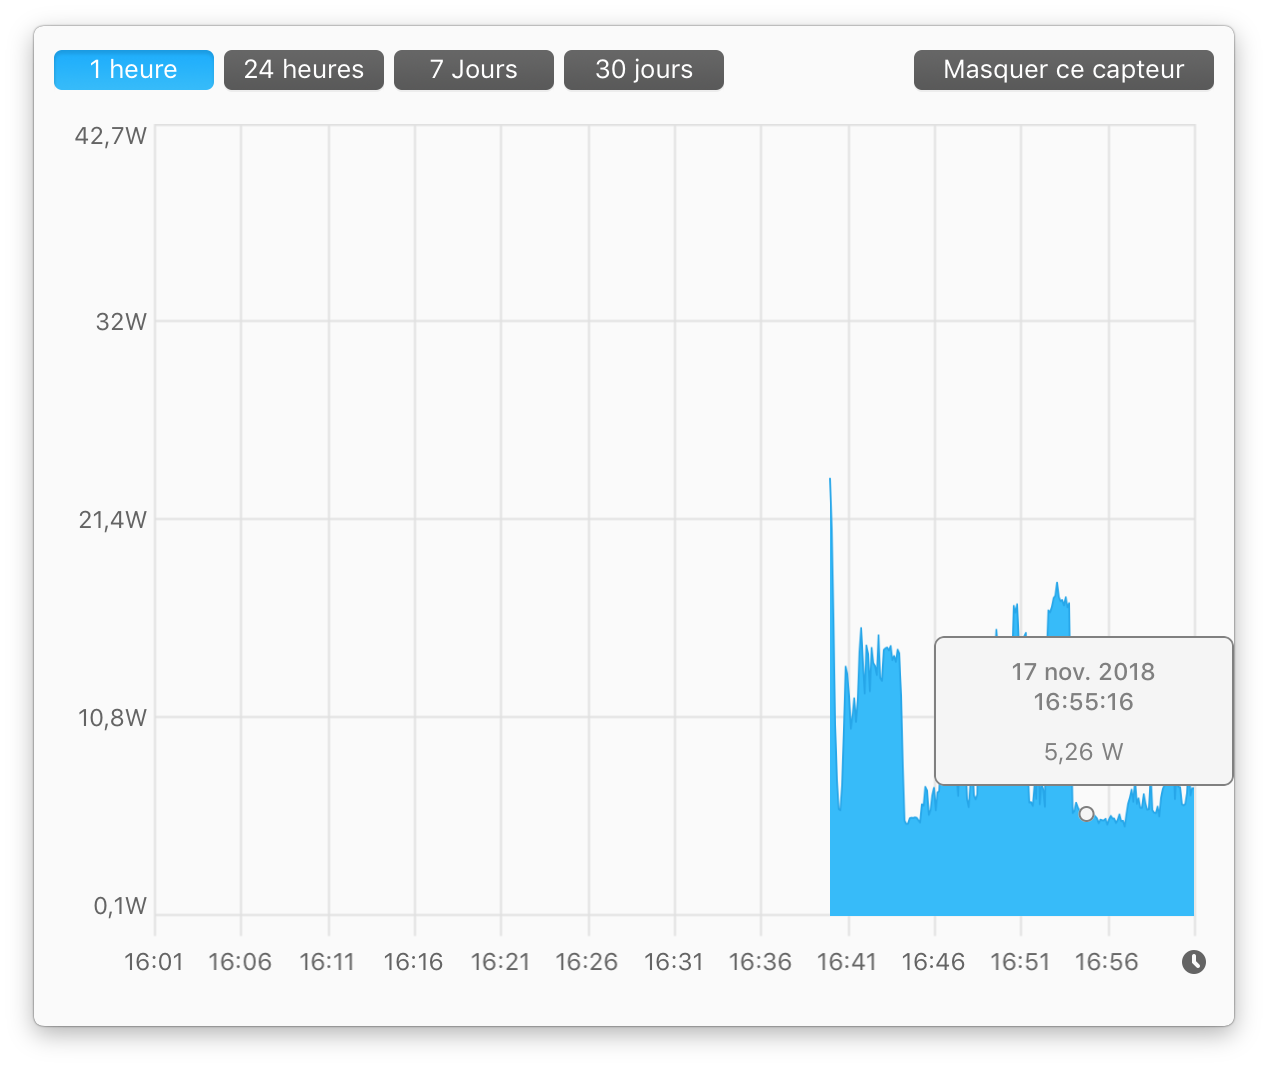Click the clock icon below the graph

click(1194, 962)
